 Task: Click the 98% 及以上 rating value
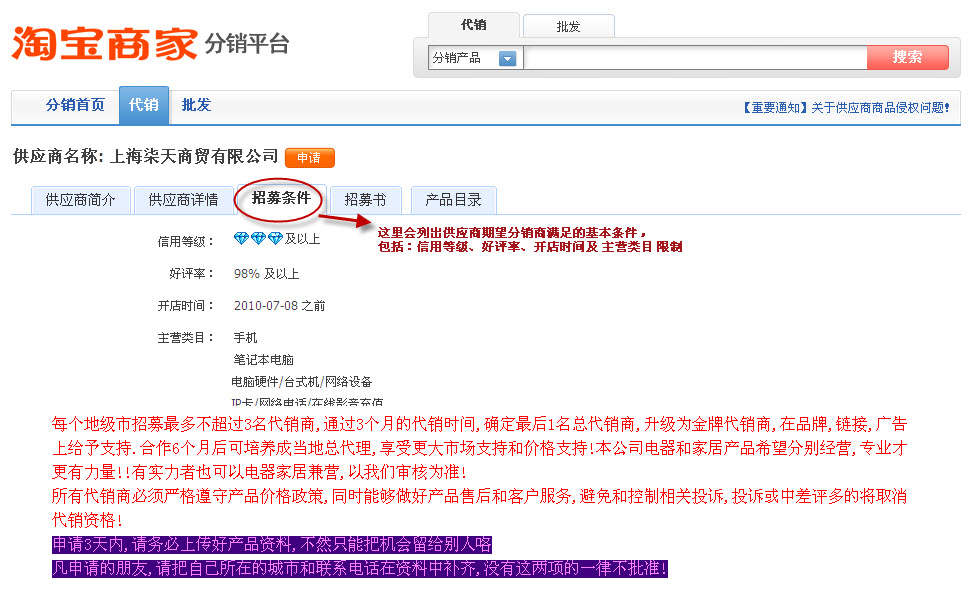267,274
